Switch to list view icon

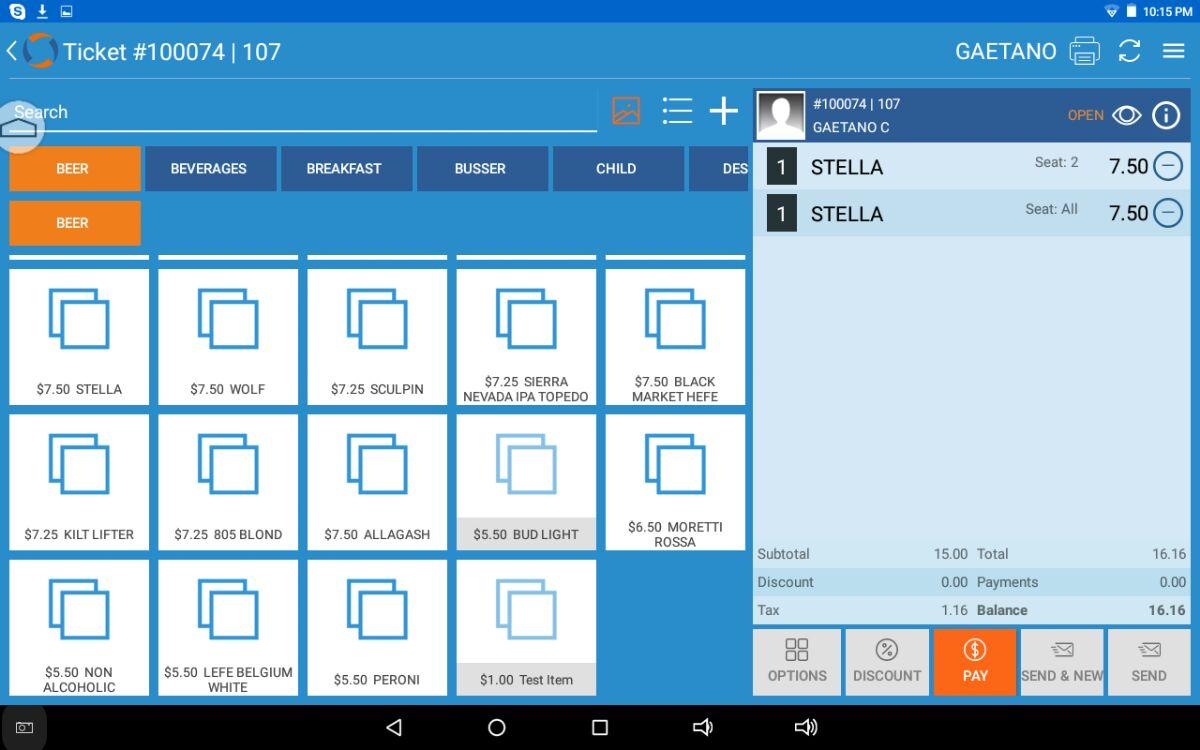click(677, 111)
